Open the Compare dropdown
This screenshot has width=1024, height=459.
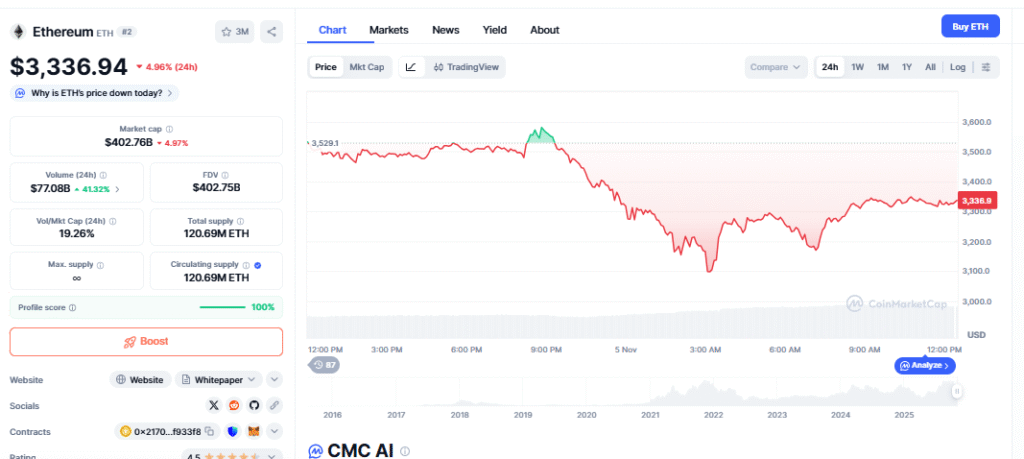tap(775, 67)
